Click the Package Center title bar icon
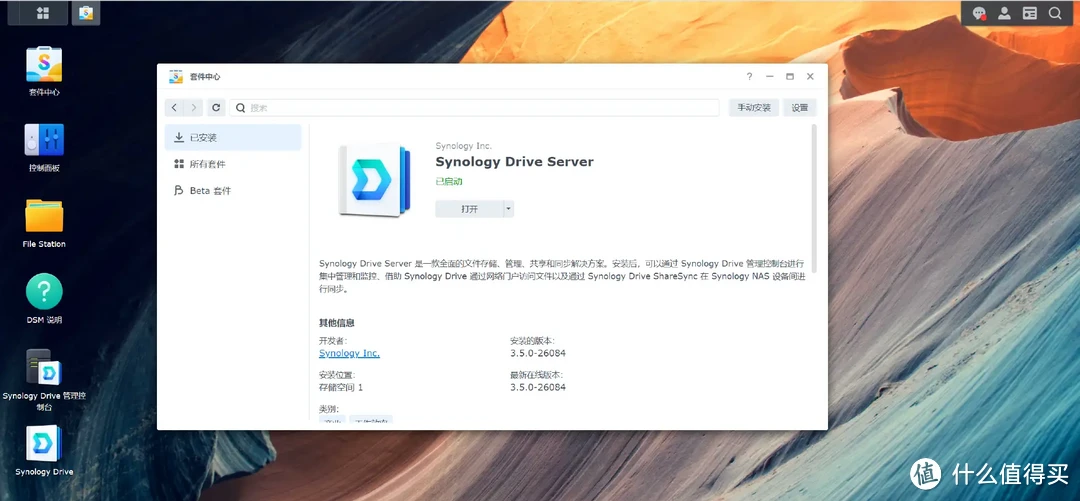The image size is (1080, 501). [176, 76]
